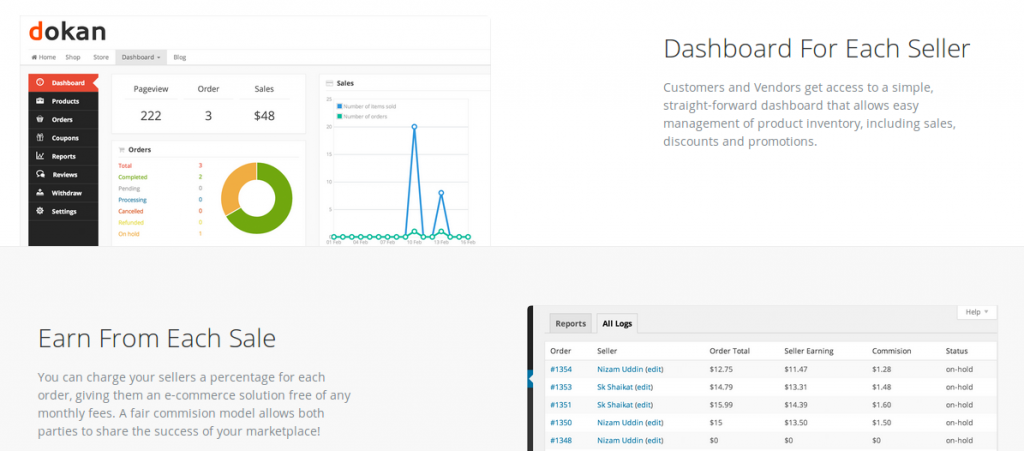Image resolution: width=1024 pixels, height=451 pixels.
Task: Open the Reports chart icon
Action: (x=40, y=156)
